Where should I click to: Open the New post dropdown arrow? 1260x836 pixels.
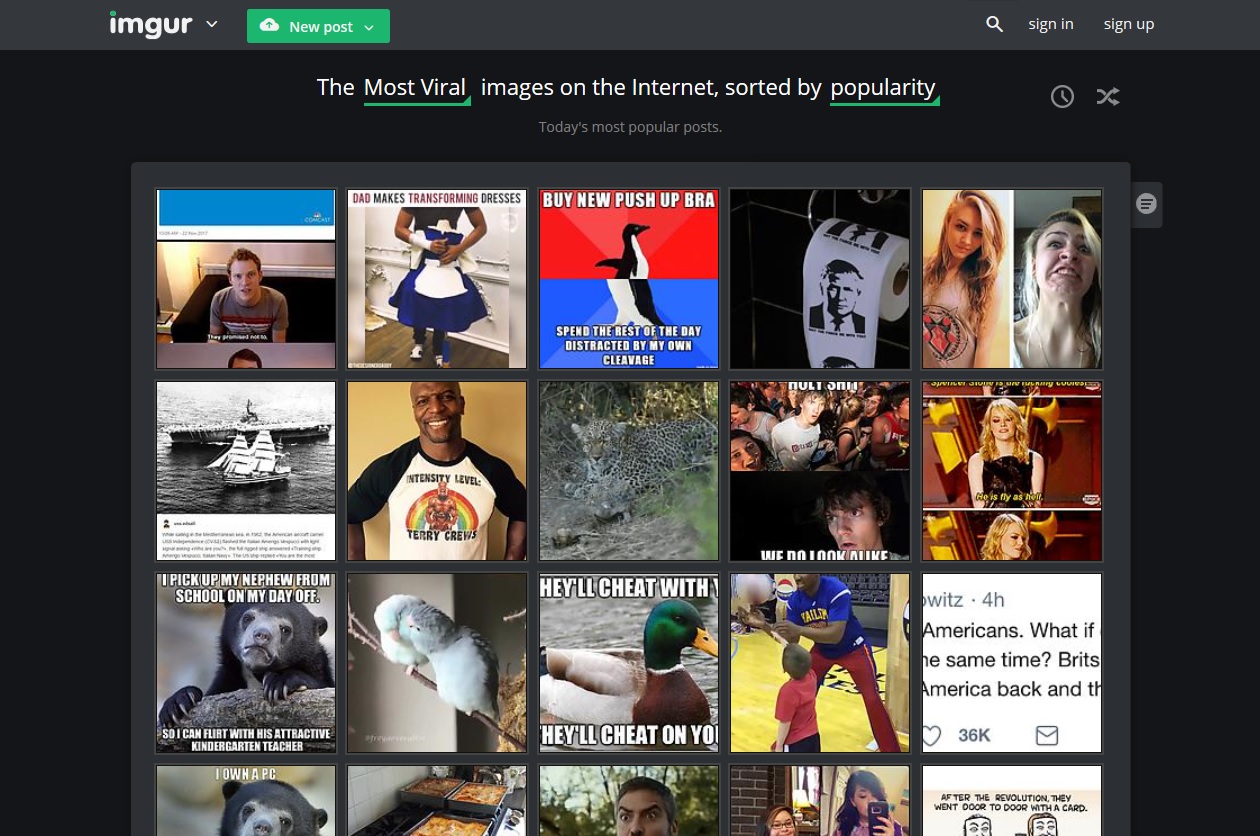pyautogui.click(x=368, y=27)
